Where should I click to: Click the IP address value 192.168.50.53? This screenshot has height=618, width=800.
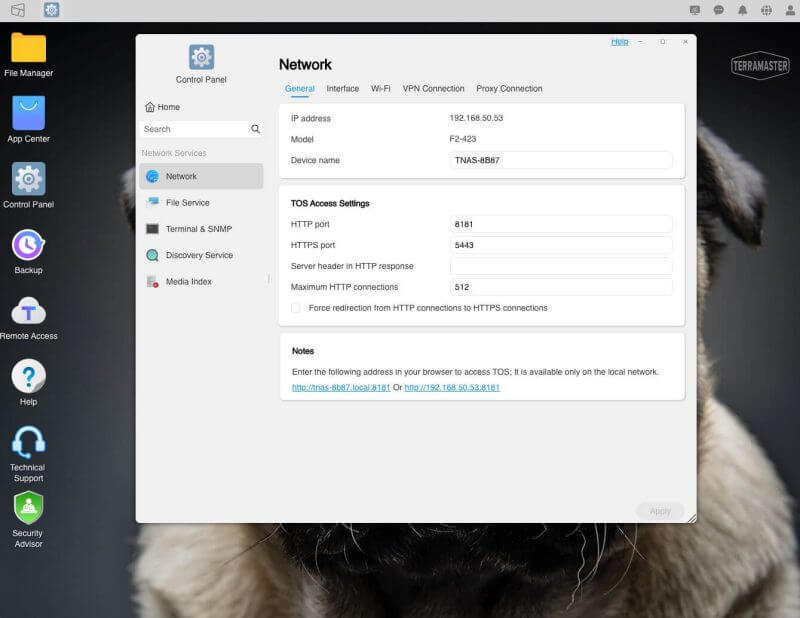click(x=476, y=118)
